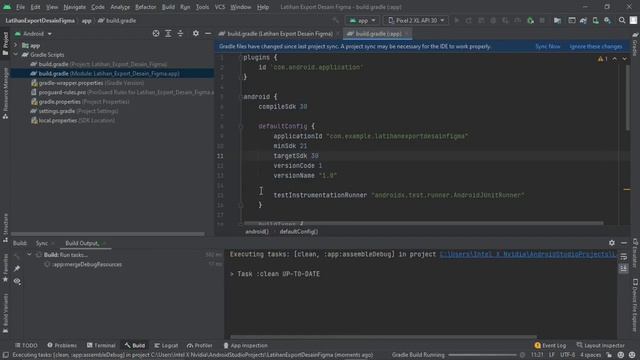Image resolution: width=640 pixels, height=360 pixels.
Task: Open the Device Manager toolbar icon
Action: pyautogui.click(x=596, y=20)
